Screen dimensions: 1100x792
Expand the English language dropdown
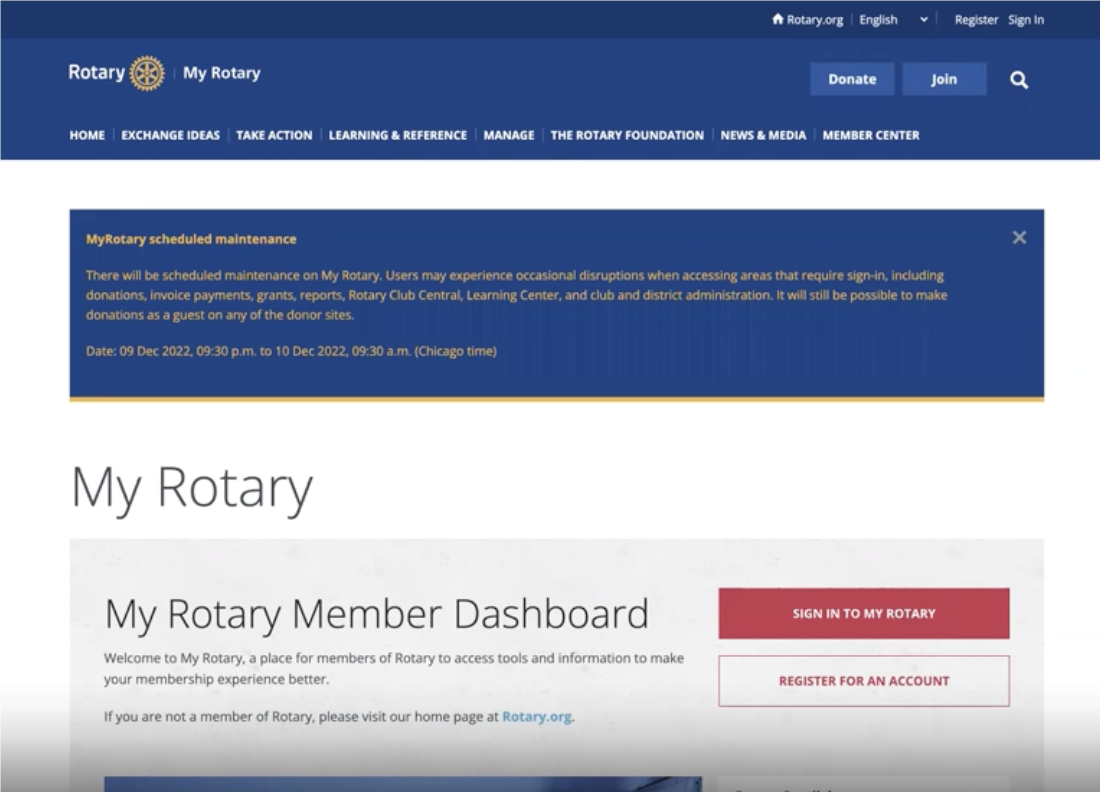(893, 20)
